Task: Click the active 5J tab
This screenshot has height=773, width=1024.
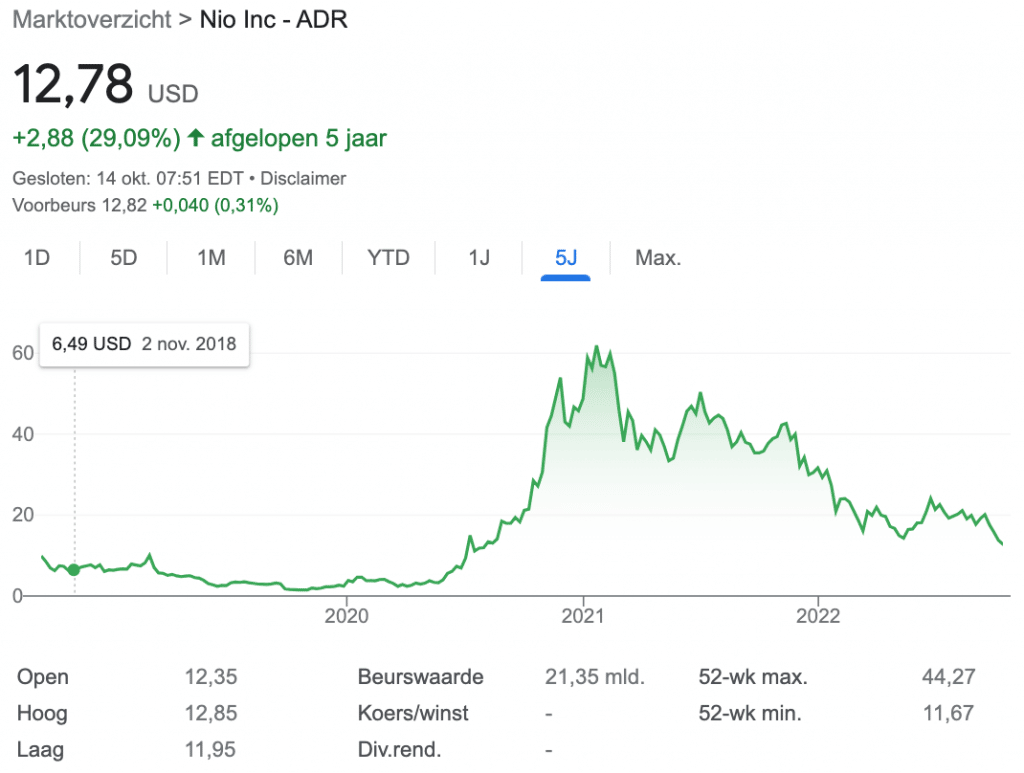Action: [x=566, y=258]
